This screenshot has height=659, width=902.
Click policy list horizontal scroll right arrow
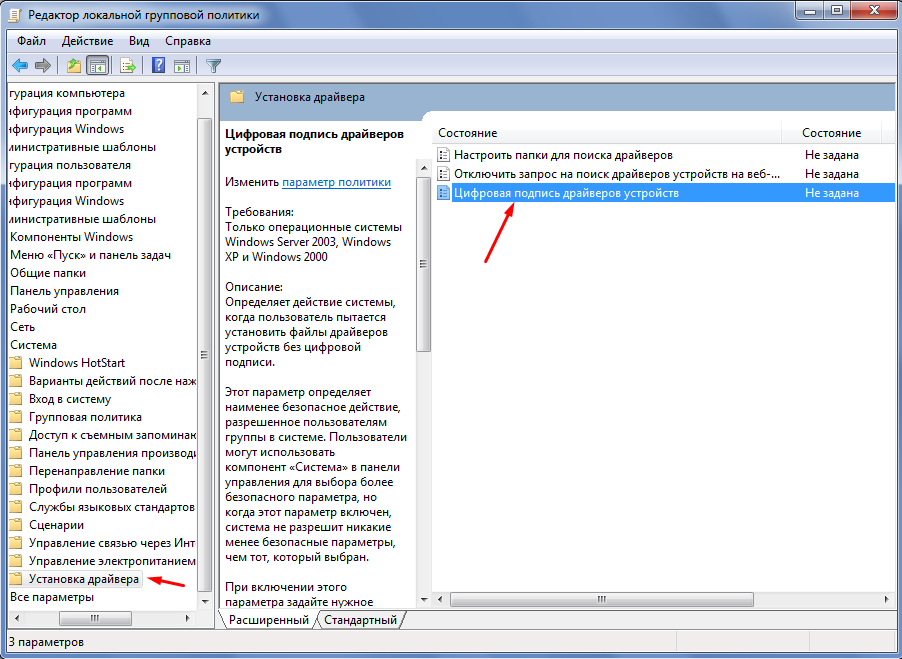pyautogui.click(x=886, y=599)
